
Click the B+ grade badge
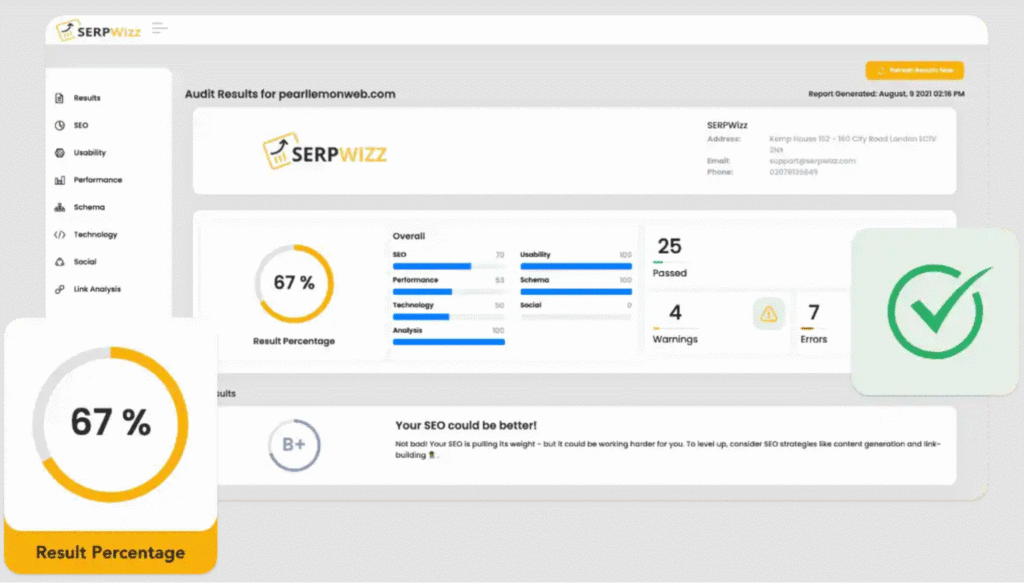point(294,446)
